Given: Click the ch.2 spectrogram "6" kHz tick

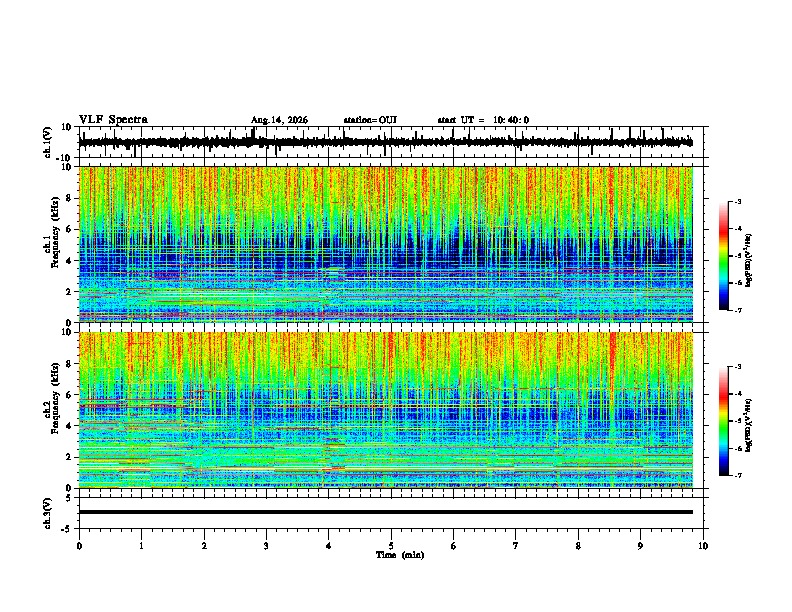Looking at the screenshot, I should (x=69, y=395).
